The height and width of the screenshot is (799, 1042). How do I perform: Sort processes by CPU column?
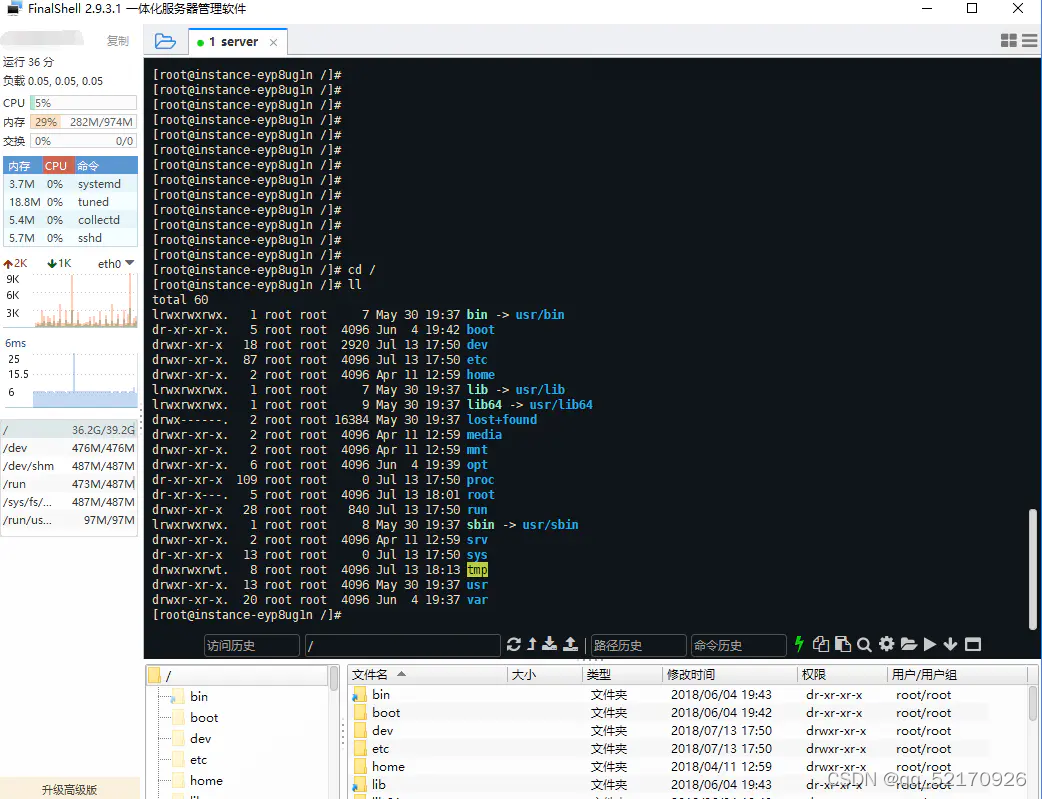56,166
